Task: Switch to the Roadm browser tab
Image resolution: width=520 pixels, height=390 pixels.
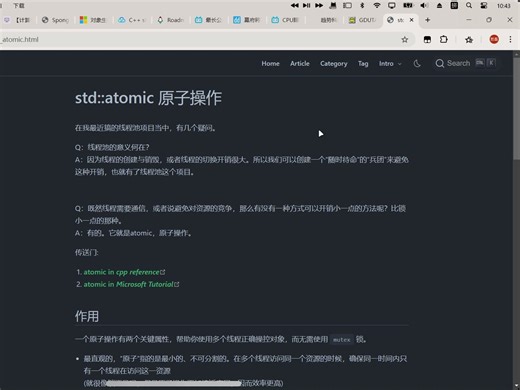Action: pos(170,20)
